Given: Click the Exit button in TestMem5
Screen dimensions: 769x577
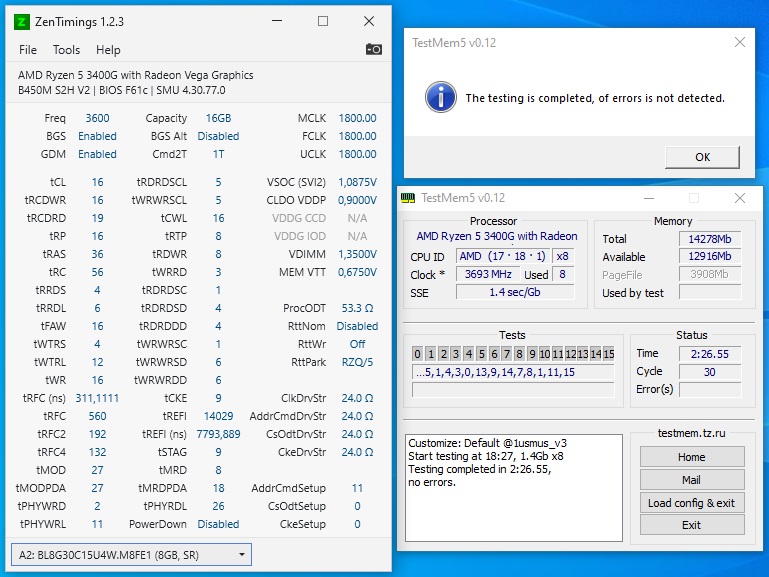Looking at the screenshot, I should click(692, 525).
